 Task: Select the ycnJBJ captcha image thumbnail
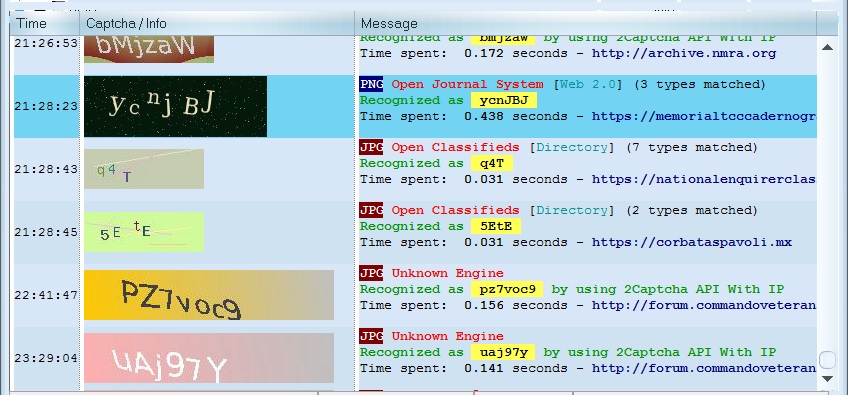point(175,106)
